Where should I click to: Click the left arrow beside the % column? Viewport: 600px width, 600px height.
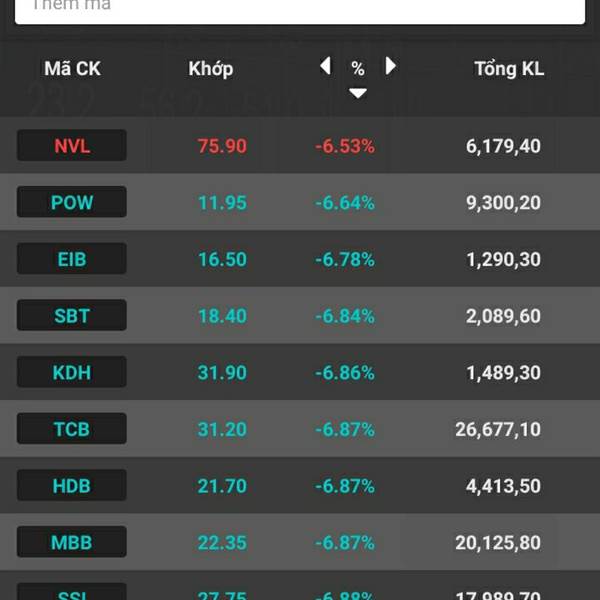click(325, 66)
